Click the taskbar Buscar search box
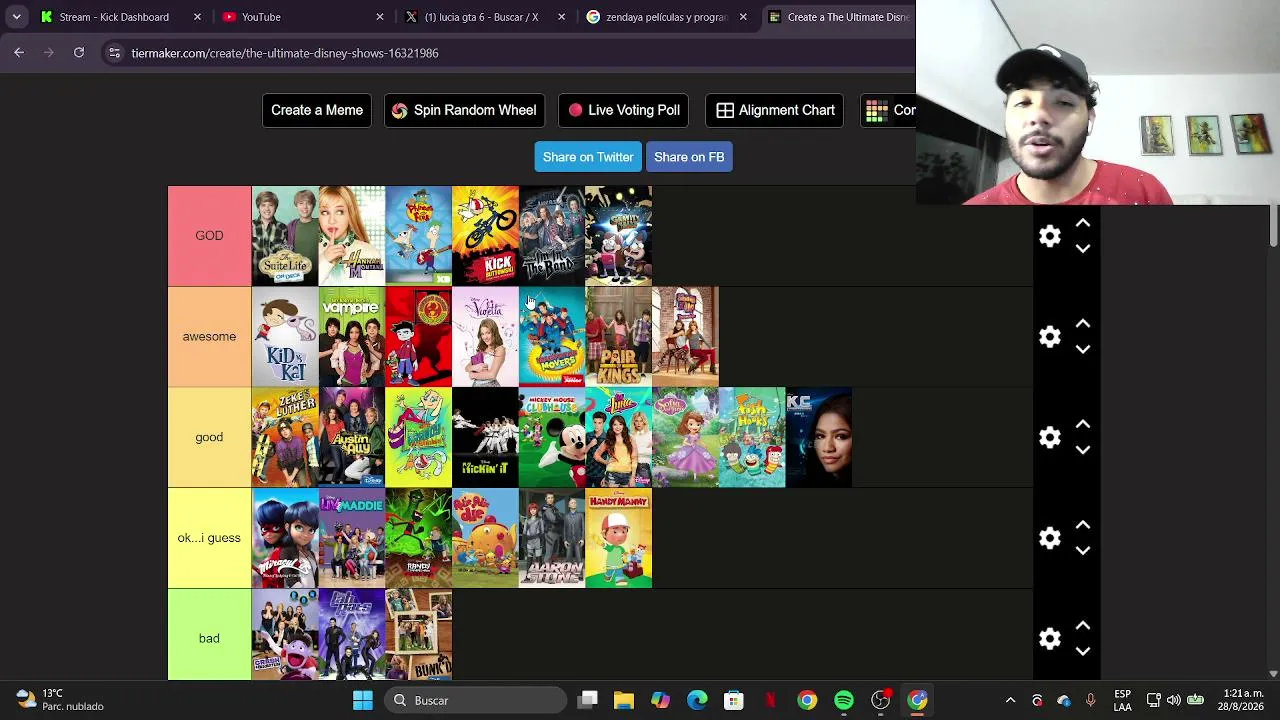 coord(476,700)
